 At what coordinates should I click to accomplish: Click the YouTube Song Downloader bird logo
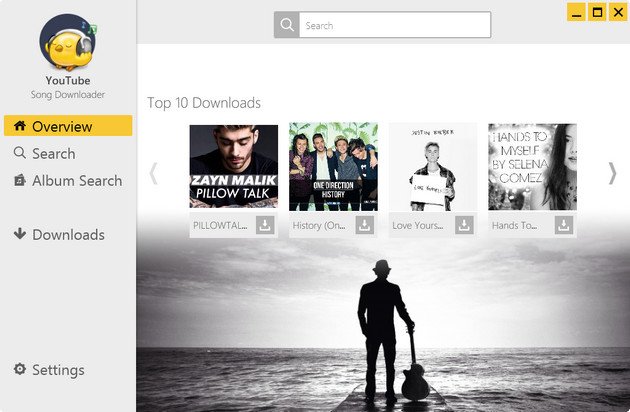coord(68,42)
